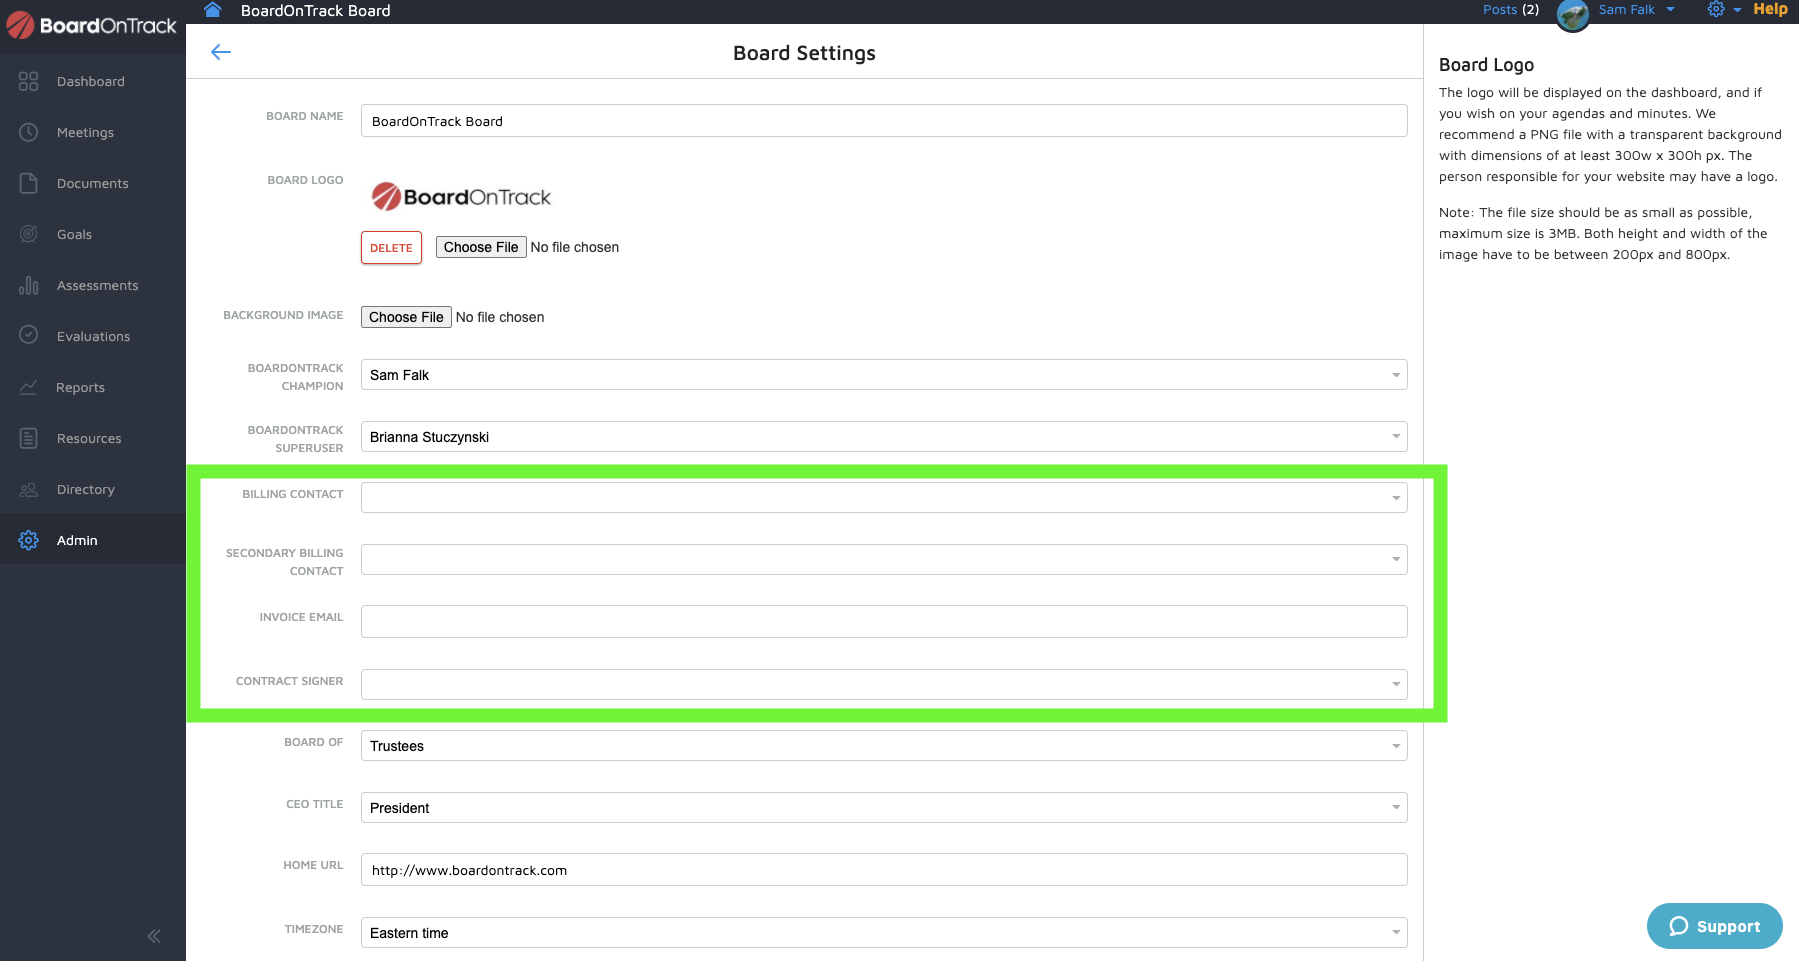This screenshot has width=1799, height=961.
Task: Click the Resources list icon
Action: pyautogui.click(x=28, y=438)
